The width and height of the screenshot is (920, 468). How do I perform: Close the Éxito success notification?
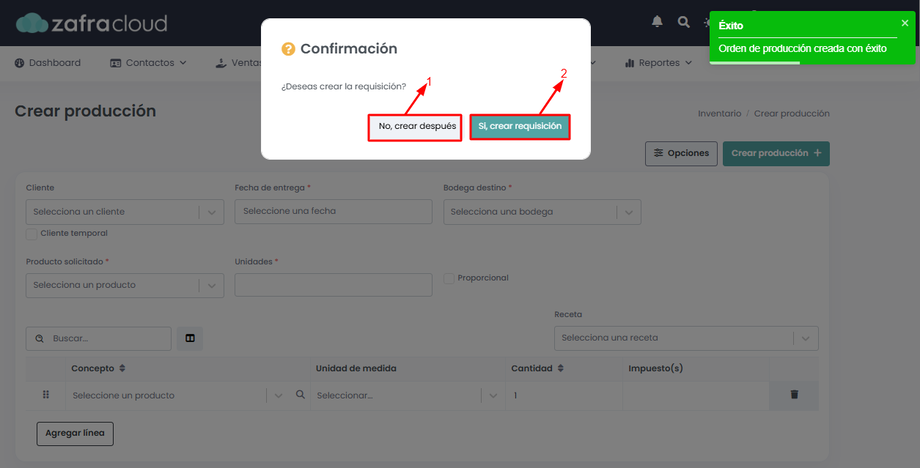coord(905,23)
